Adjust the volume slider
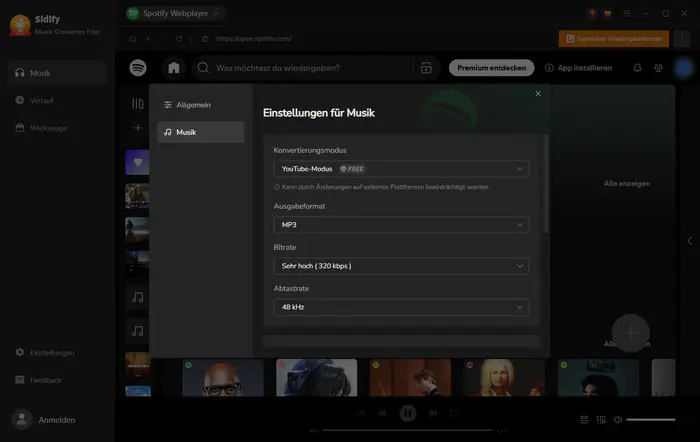This screenshot has width=700, height=442. tap(650, 420)
